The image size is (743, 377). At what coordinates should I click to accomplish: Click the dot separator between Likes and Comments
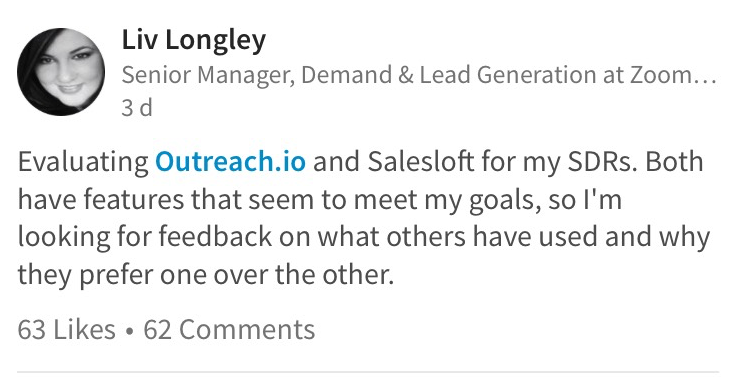click(x=130, y=331)
